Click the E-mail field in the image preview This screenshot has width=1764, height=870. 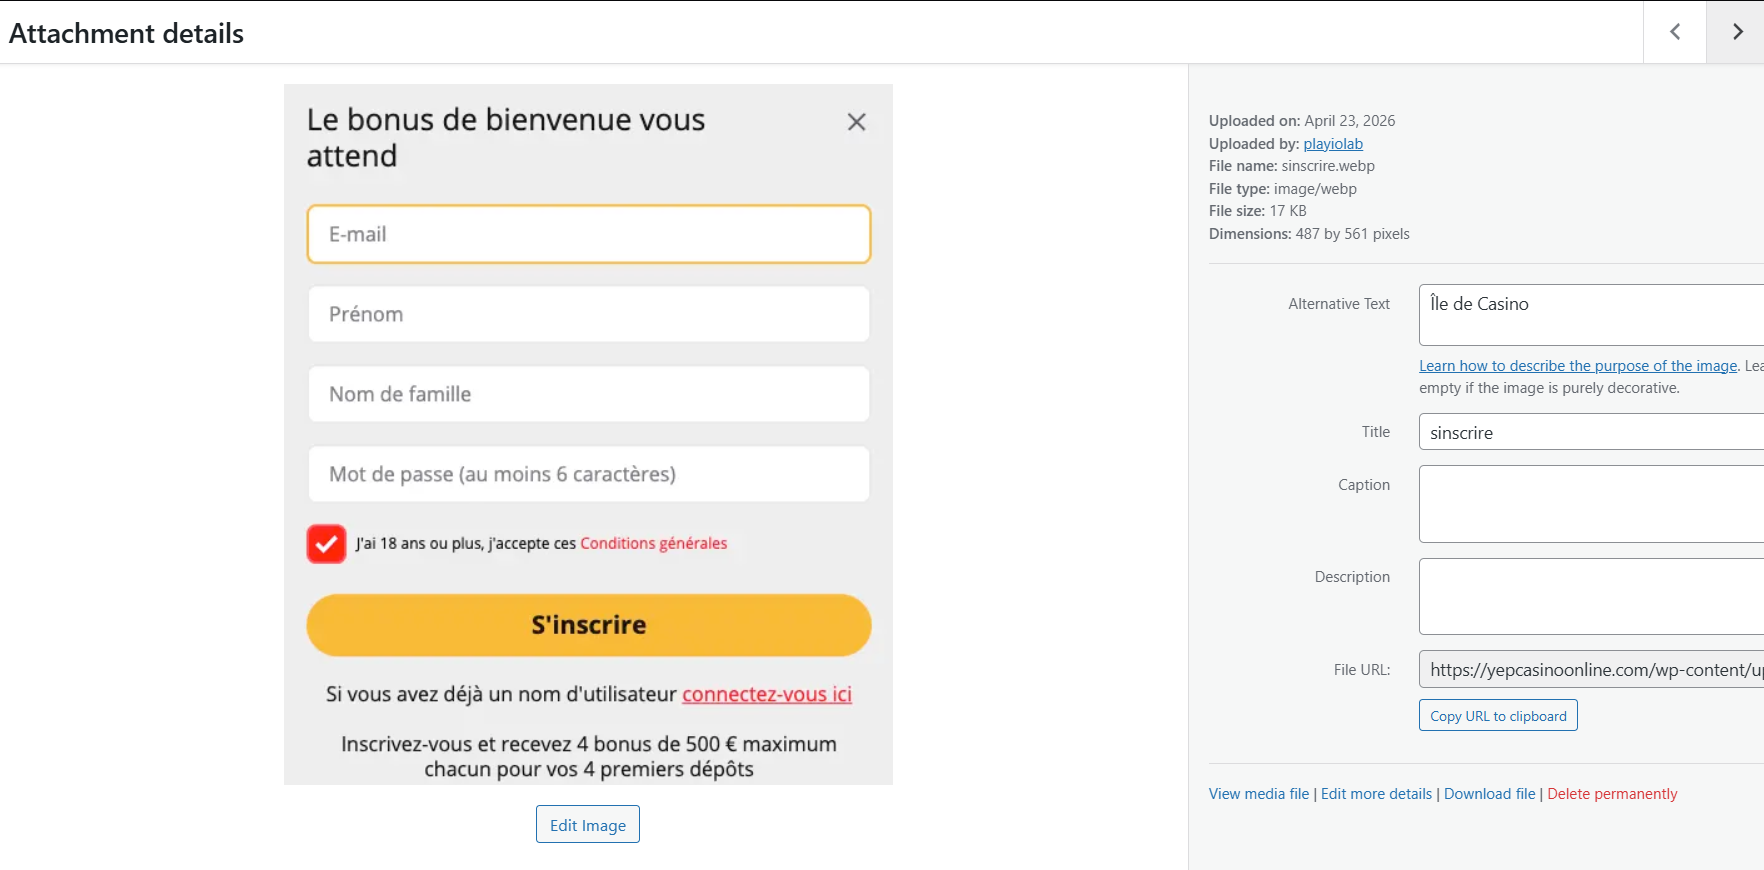[588, 235]
